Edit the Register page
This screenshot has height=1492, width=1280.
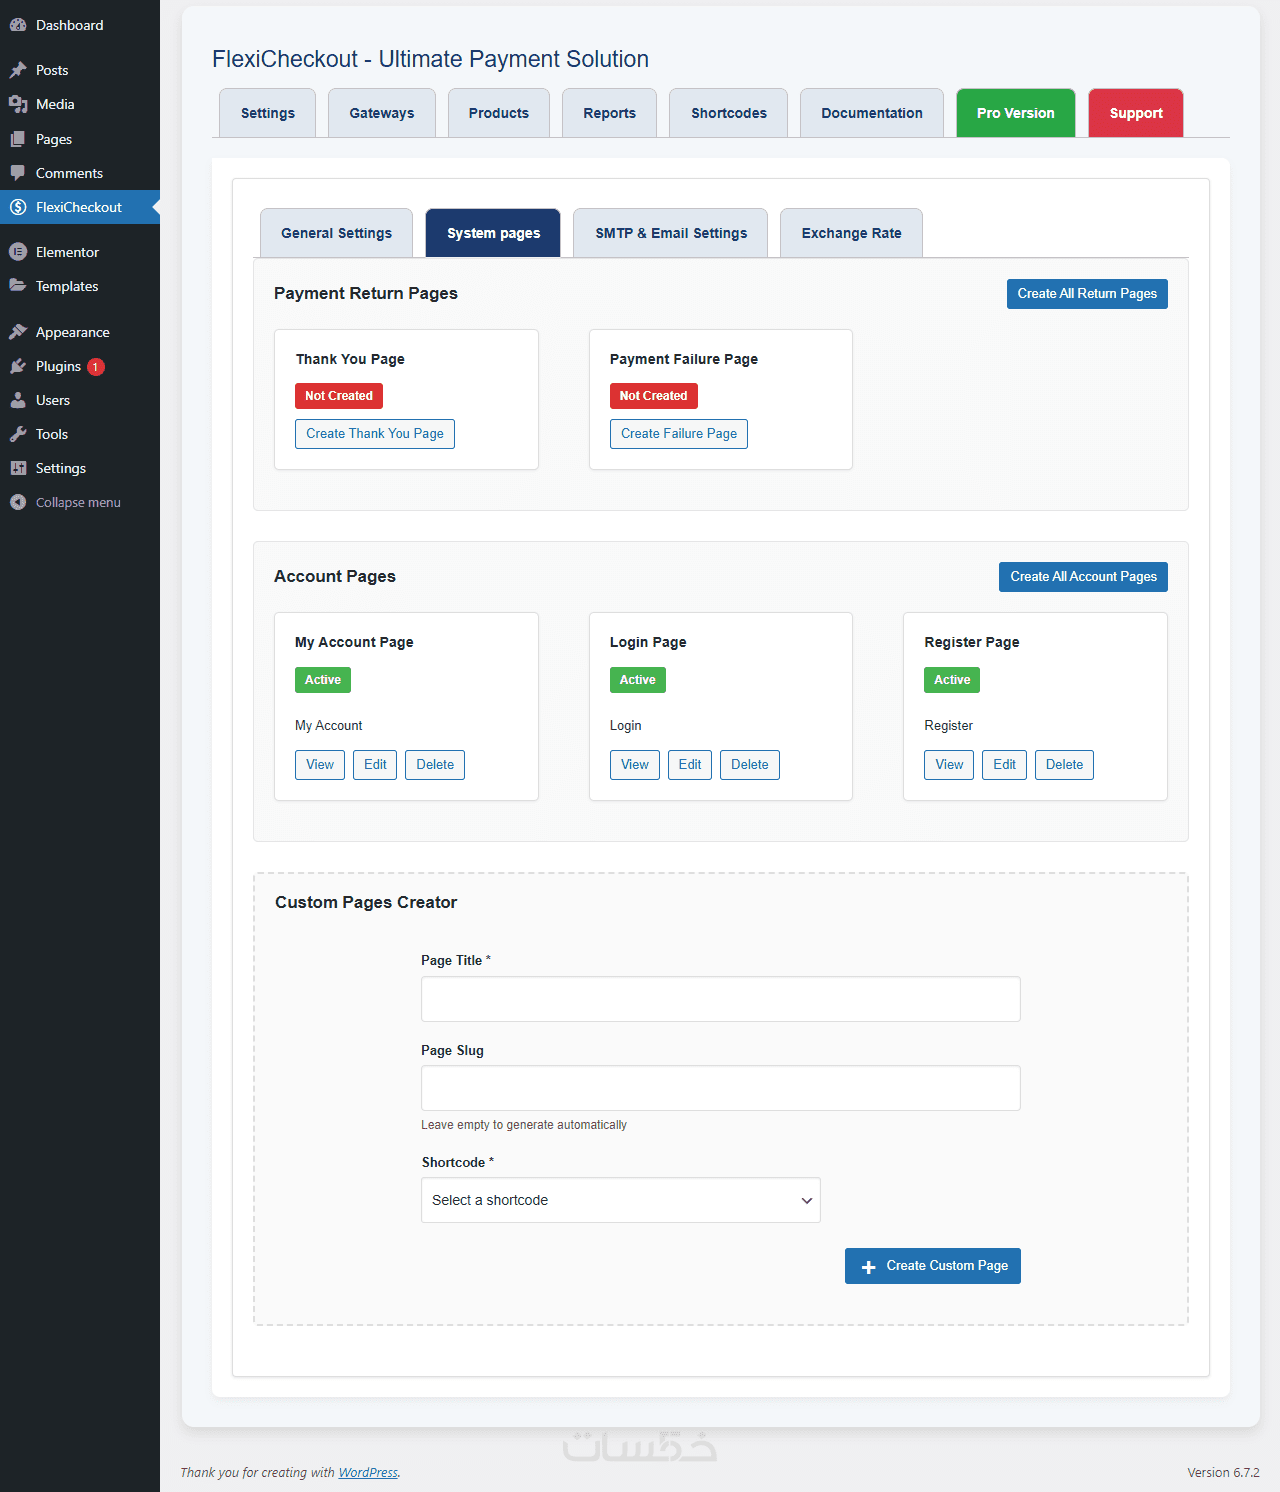click(1005, 765)
